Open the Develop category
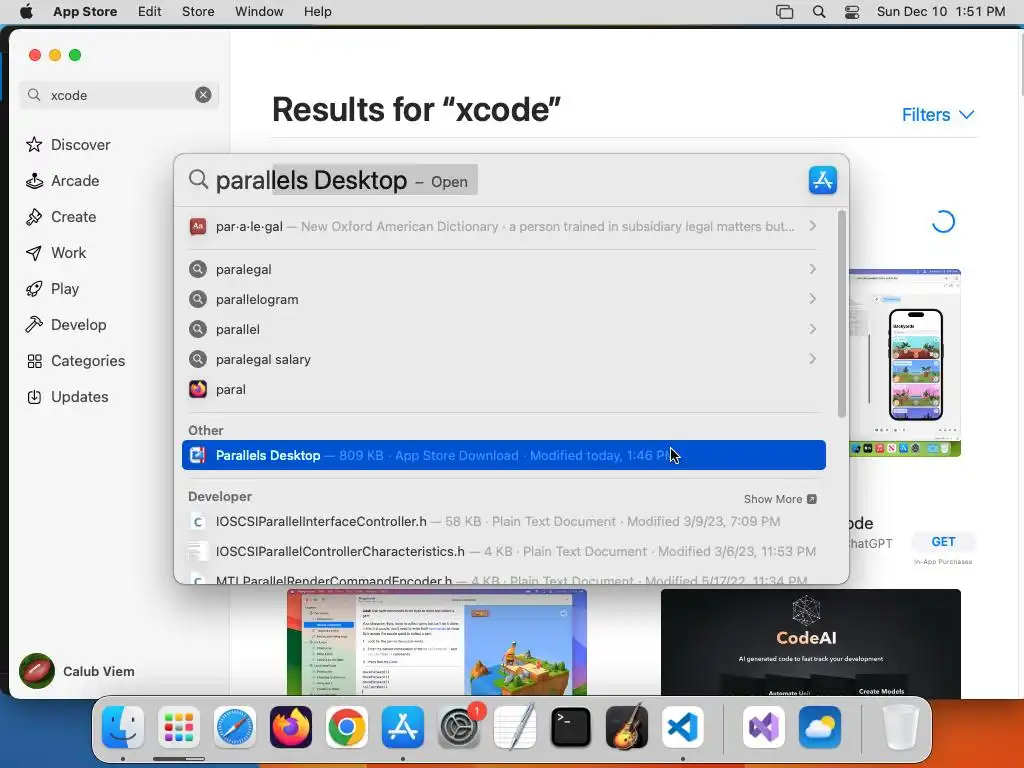Image resolution: width=1024 pixels, height=768 pixels. coord(66,325)
